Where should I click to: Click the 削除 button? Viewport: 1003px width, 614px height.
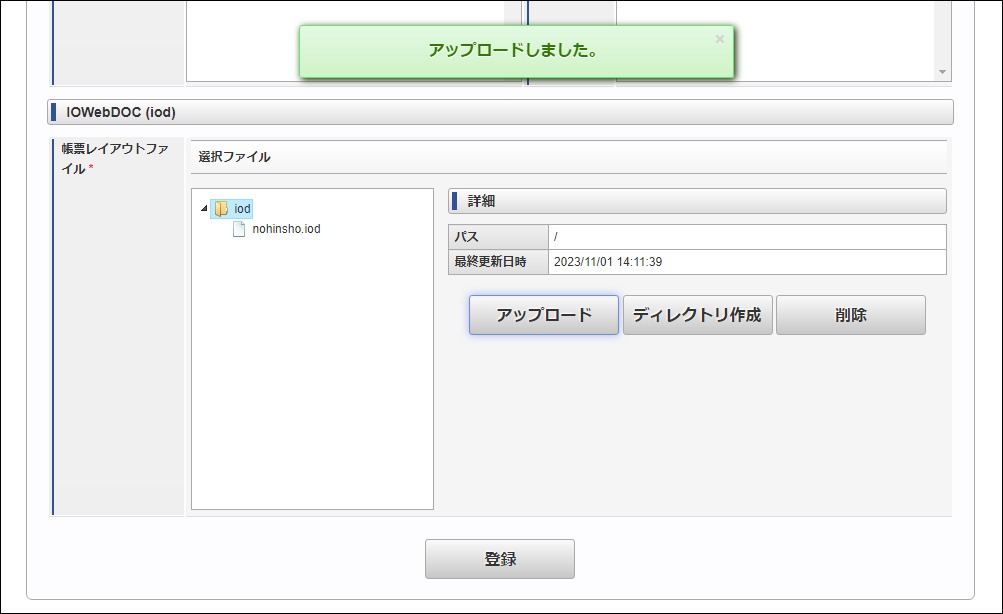(x=851, y=315)
